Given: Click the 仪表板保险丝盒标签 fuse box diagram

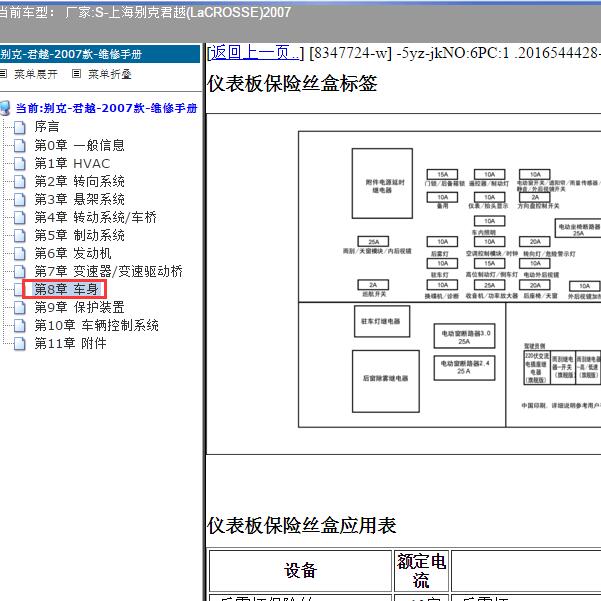Looking at the screenshot, I should click(449, 279).
